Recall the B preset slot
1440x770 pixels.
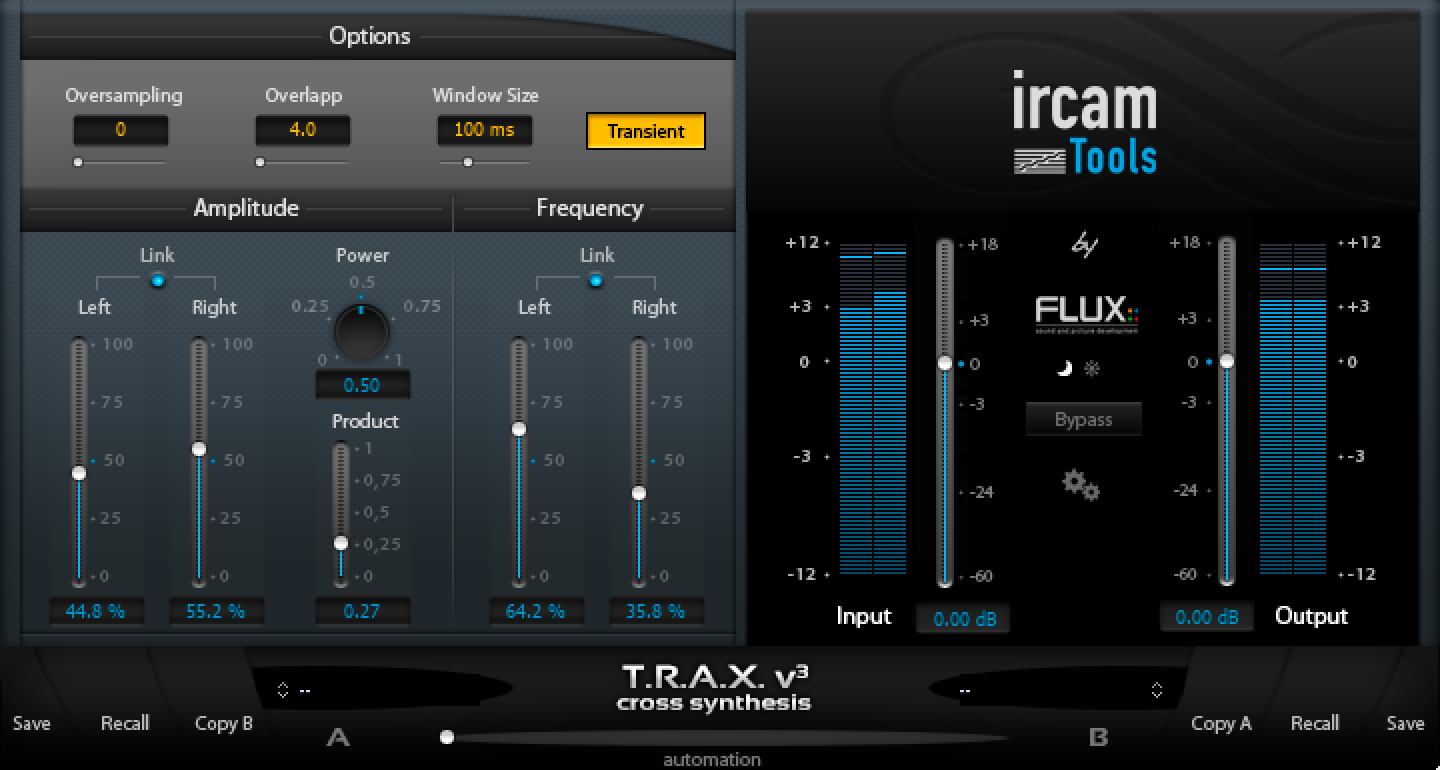coord(1315,723)
